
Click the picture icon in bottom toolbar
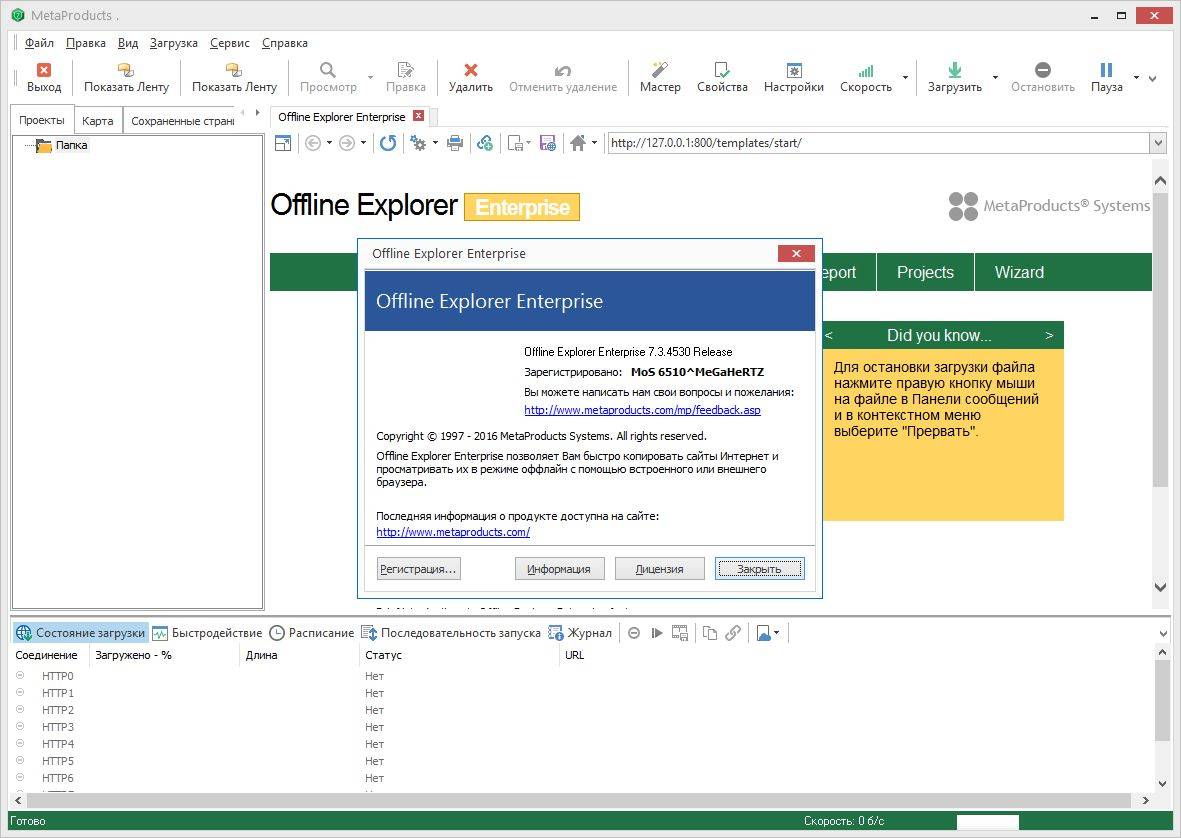pyautogui.click(x=764, y=633)
